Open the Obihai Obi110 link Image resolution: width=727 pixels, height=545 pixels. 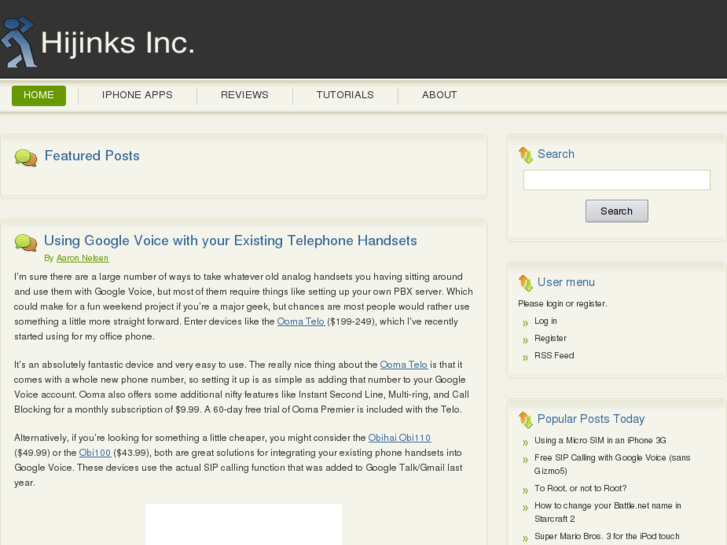coord(399,438)
